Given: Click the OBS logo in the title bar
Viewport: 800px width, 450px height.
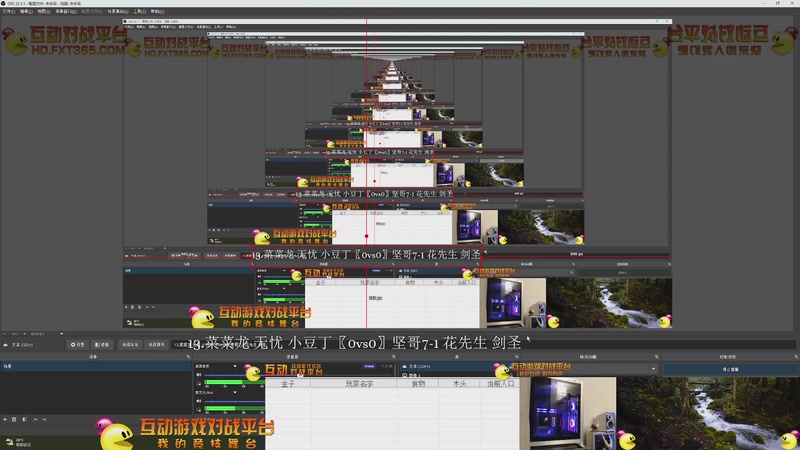Looking at the screenshot, I should pos(3,3).
